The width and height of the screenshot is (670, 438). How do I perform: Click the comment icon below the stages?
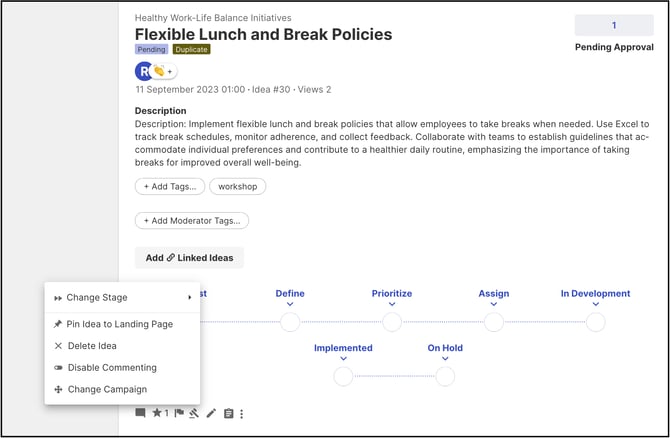point(141,412)
